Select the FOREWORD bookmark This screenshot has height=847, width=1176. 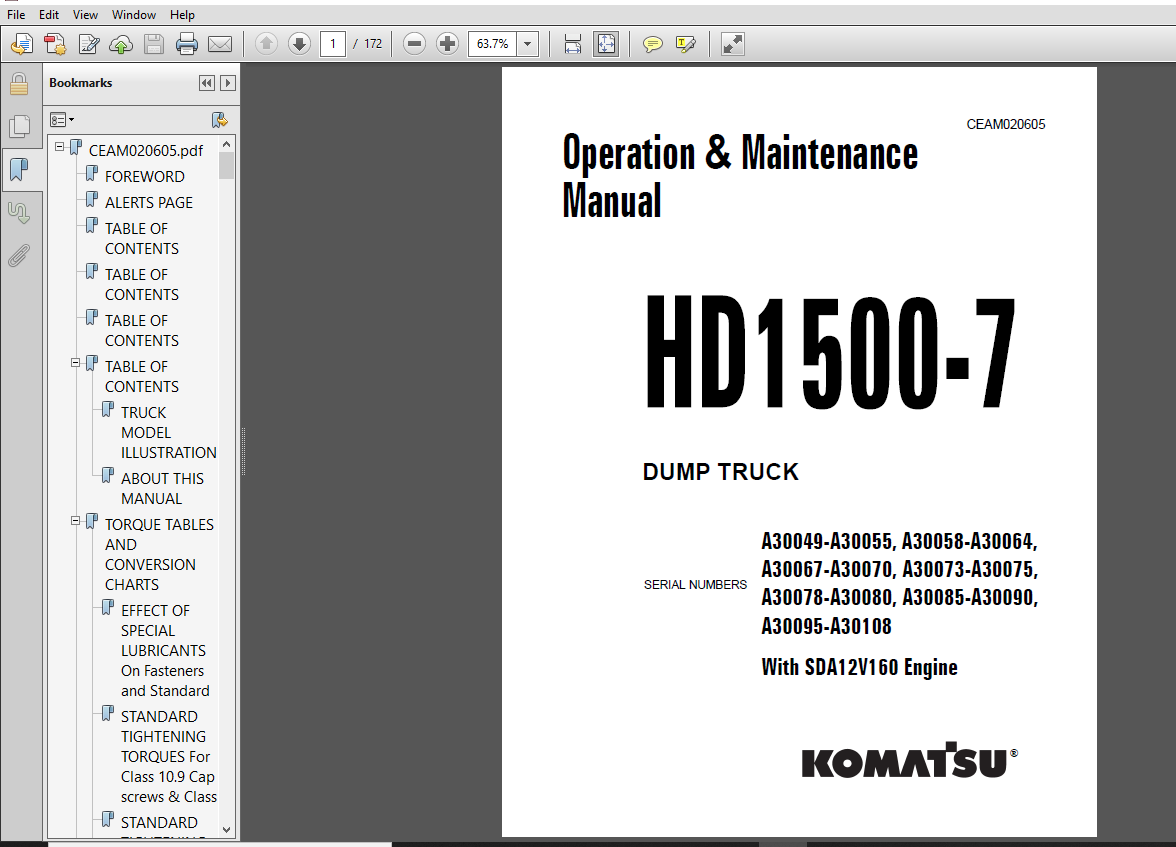[144, 176]
